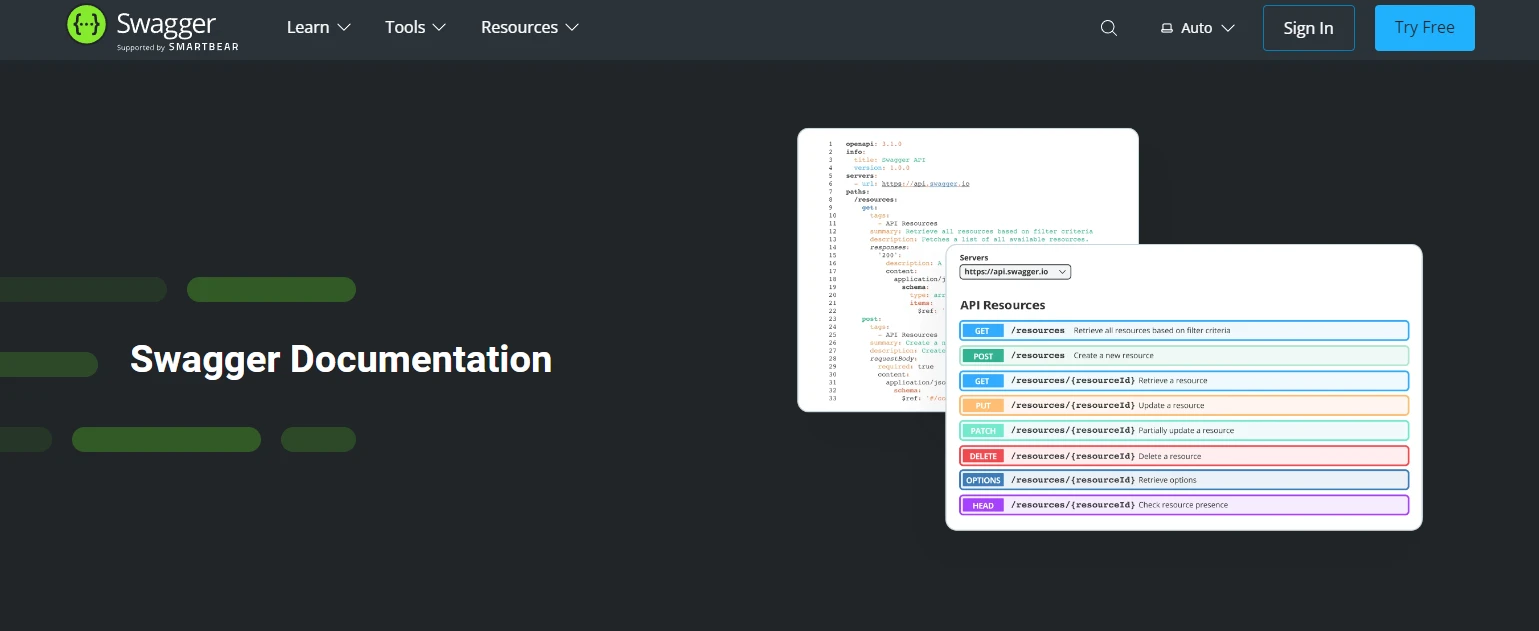Click the POST method badge

(x=982, y=356)
